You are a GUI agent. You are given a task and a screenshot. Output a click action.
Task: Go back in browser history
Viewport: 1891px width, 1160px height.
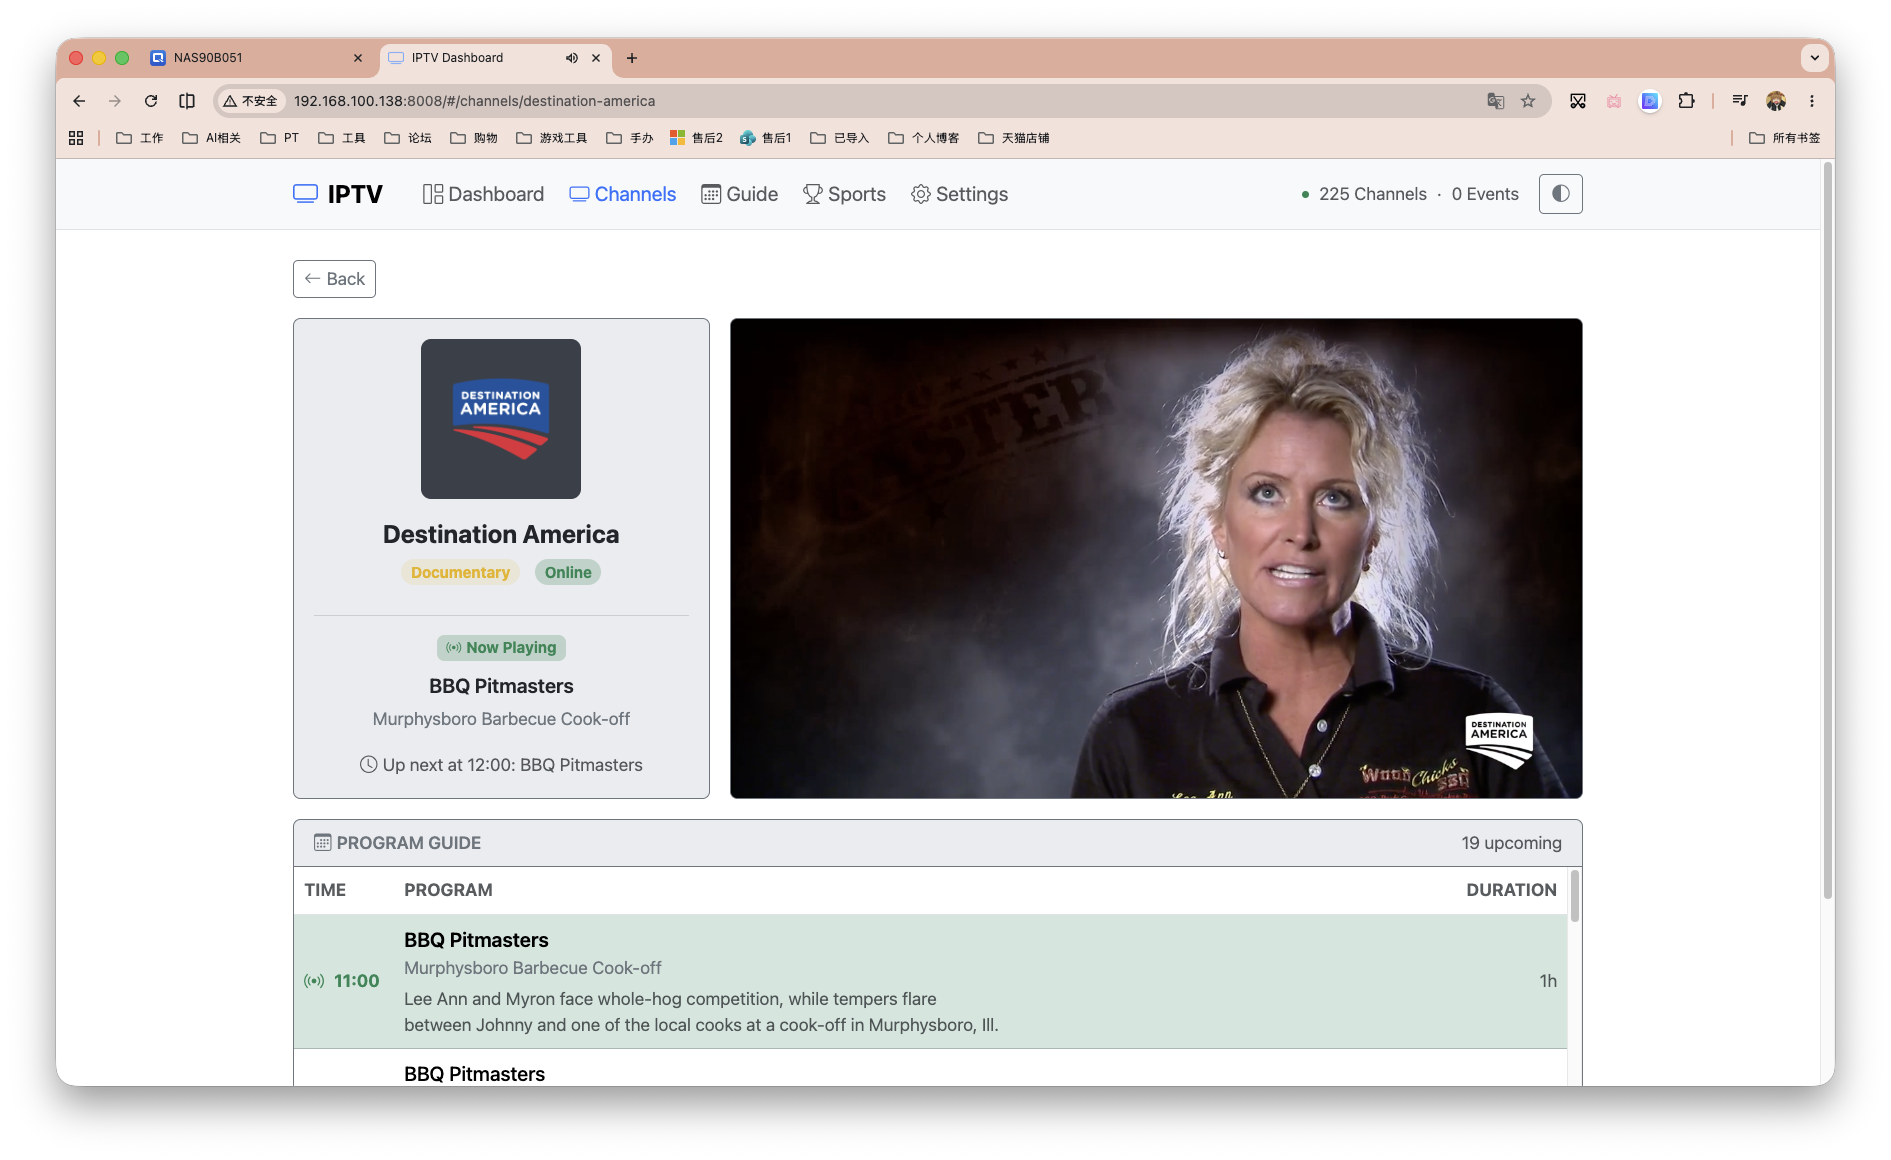[x=79, y=101]
